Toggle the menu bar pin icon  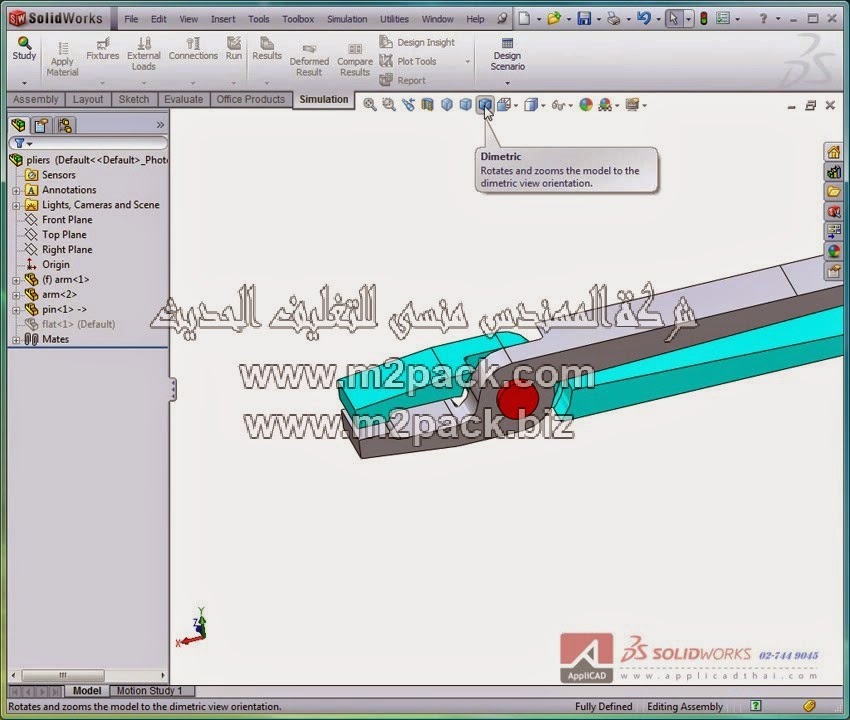[x=503, y=19]
